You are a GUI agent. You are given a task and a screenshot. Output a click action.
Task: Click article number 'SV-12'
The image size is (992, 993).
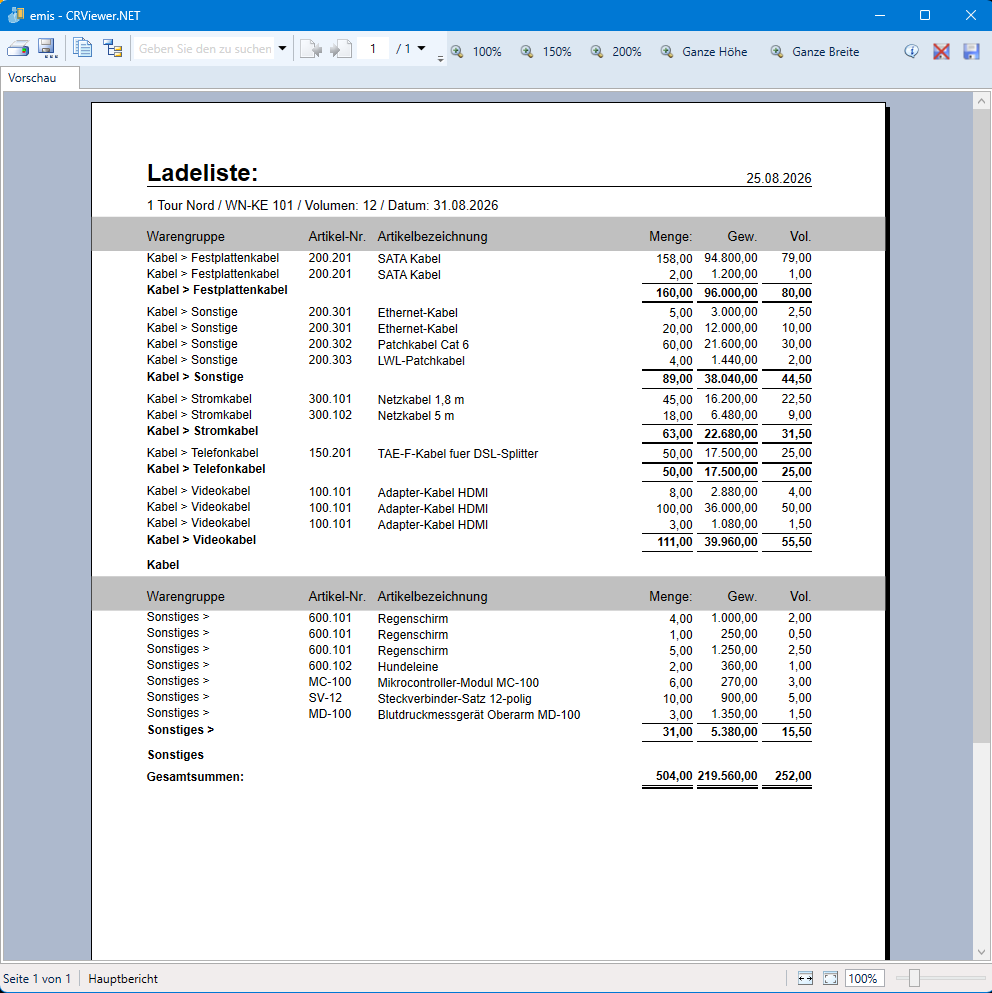325,698
